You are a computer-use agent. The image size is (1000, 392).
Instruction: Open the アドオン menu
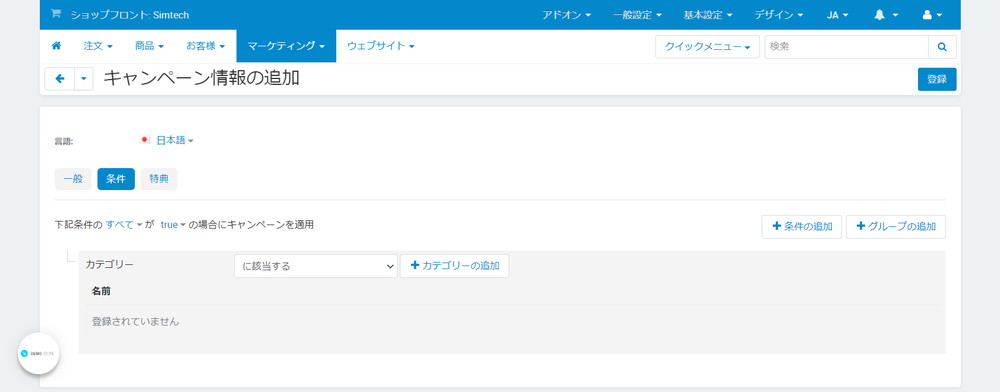pos(566,15)
